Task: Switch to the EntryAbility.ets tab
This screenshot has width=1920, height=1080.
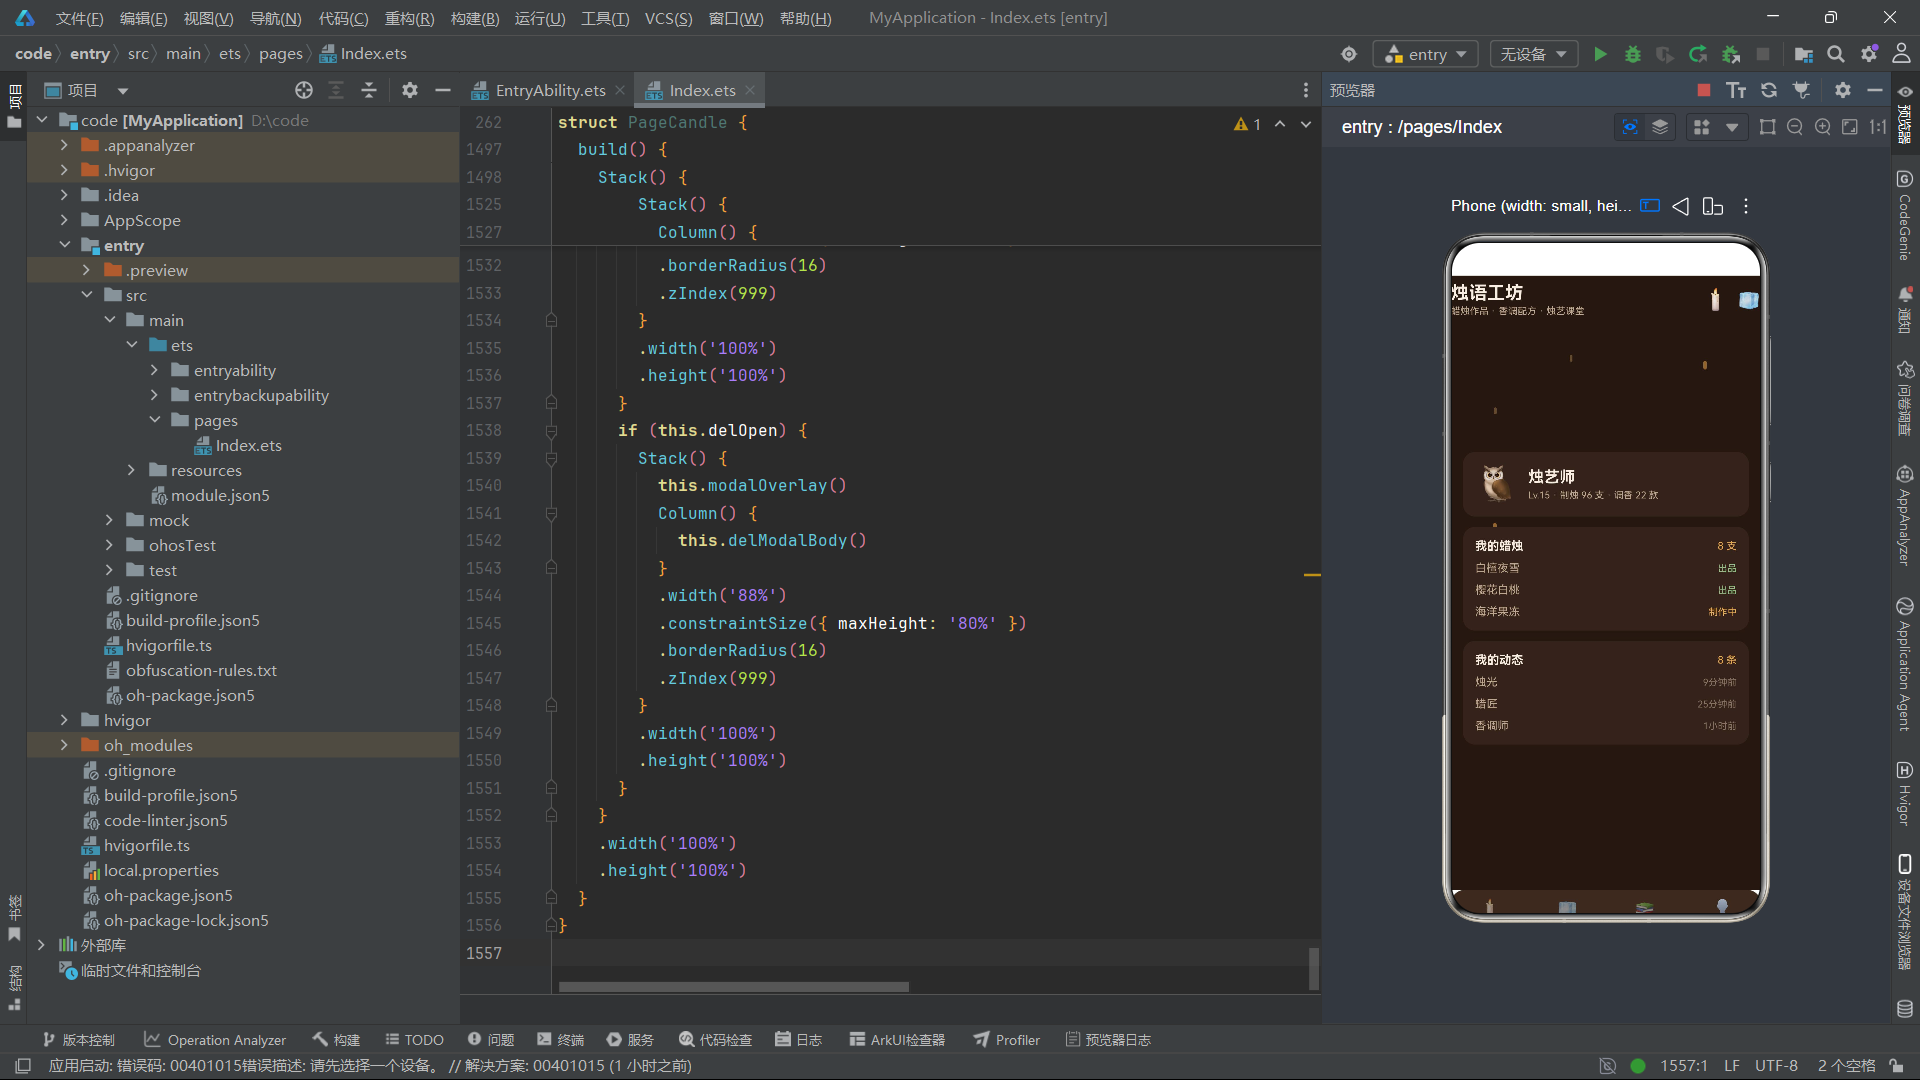Action: point(548,90)
